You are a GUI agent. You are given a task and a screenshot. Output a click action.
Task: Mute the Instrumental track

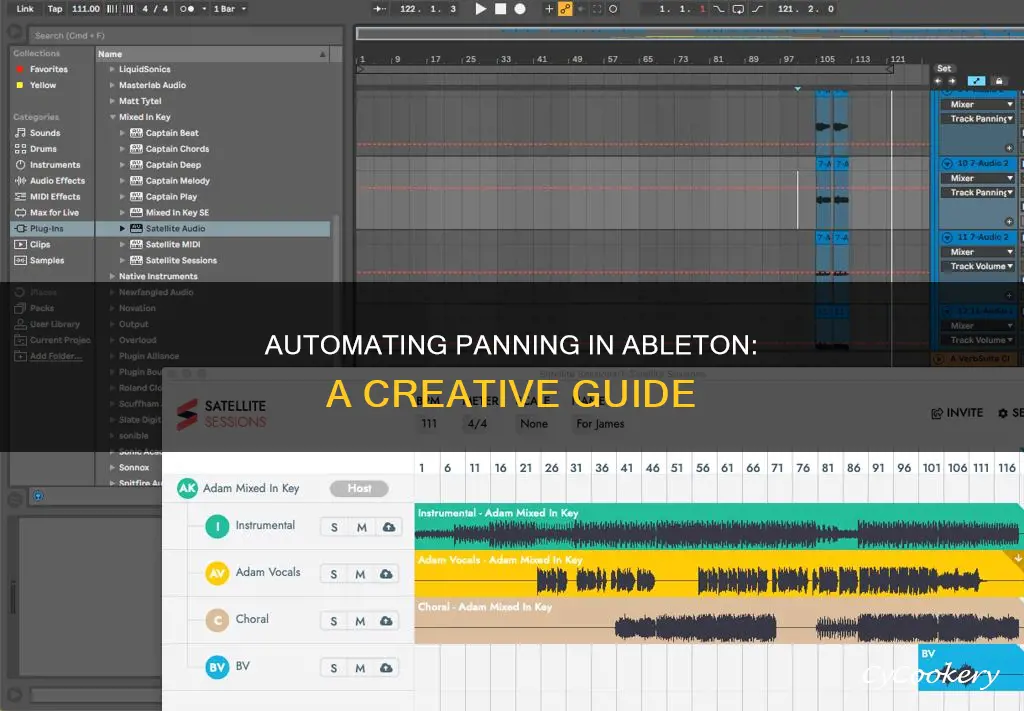coord(361,527)
